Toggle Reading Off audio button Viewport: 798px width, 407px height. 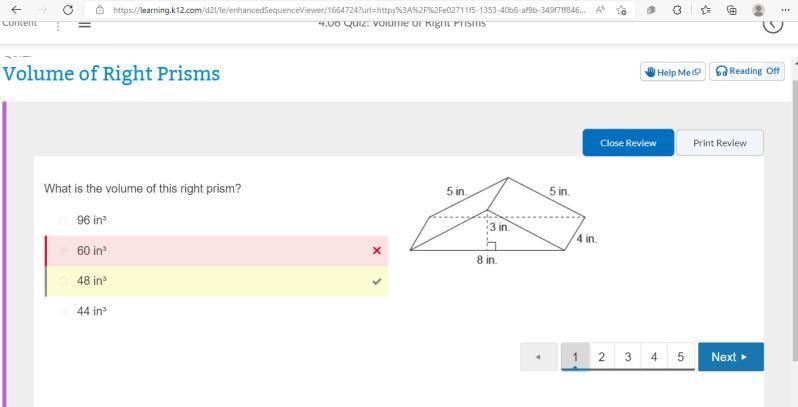coord(747,71)
